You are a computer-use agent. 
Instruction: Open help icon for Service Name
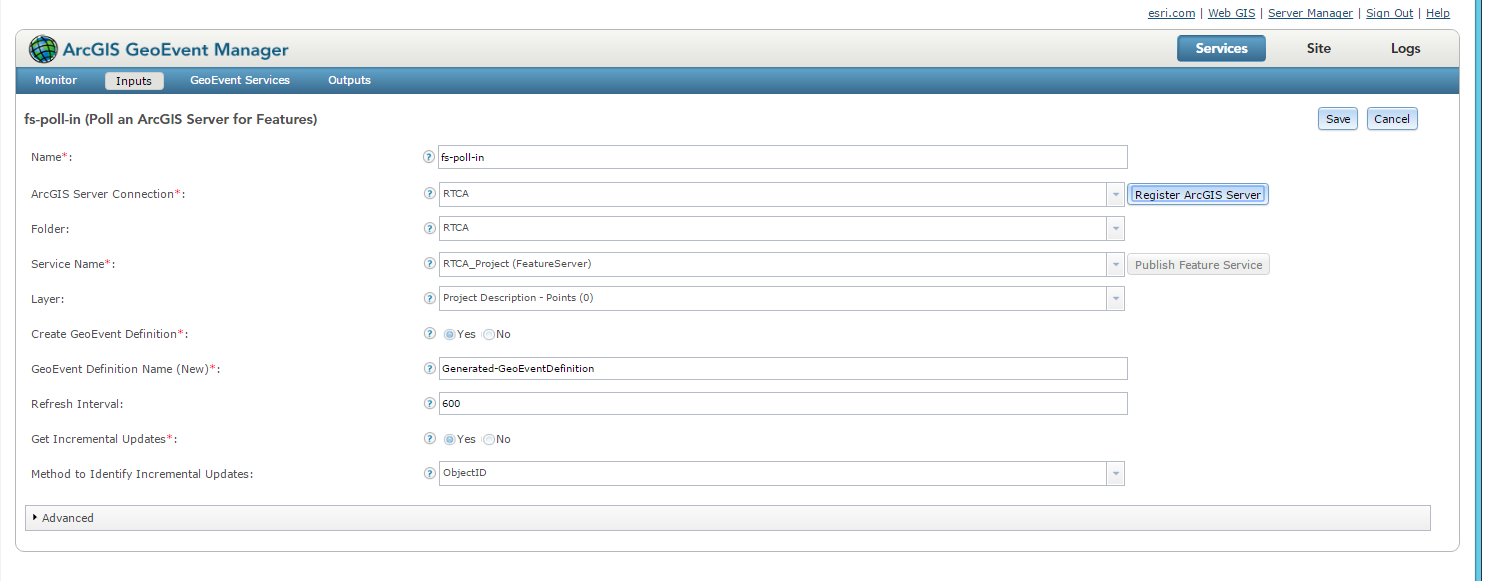pyautogui.click(x=430, y=264)
